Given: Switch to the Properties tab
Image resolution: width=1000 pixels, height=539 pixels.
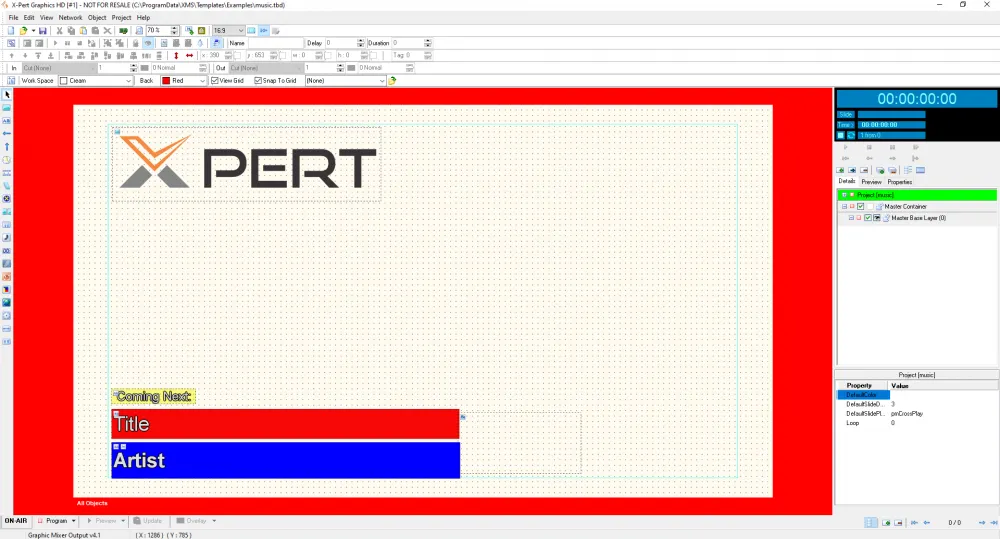Looking at the screenshot, I should [x=900, y=182].
